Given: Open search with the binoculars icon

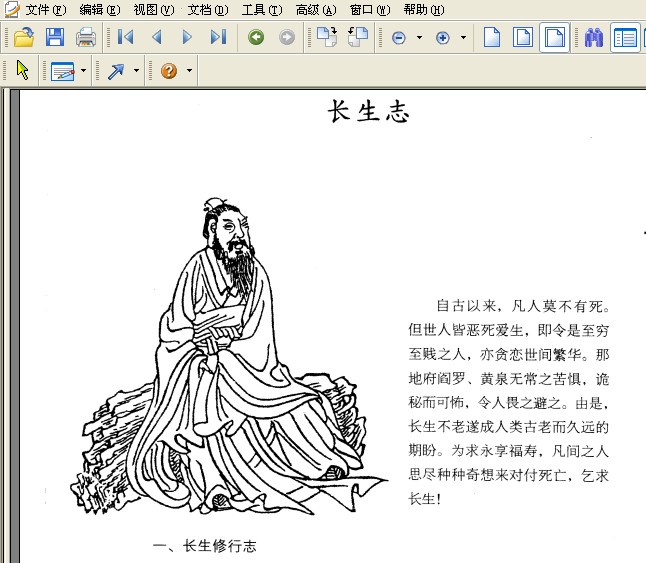Looking at the screenshot, I should 594,37.
